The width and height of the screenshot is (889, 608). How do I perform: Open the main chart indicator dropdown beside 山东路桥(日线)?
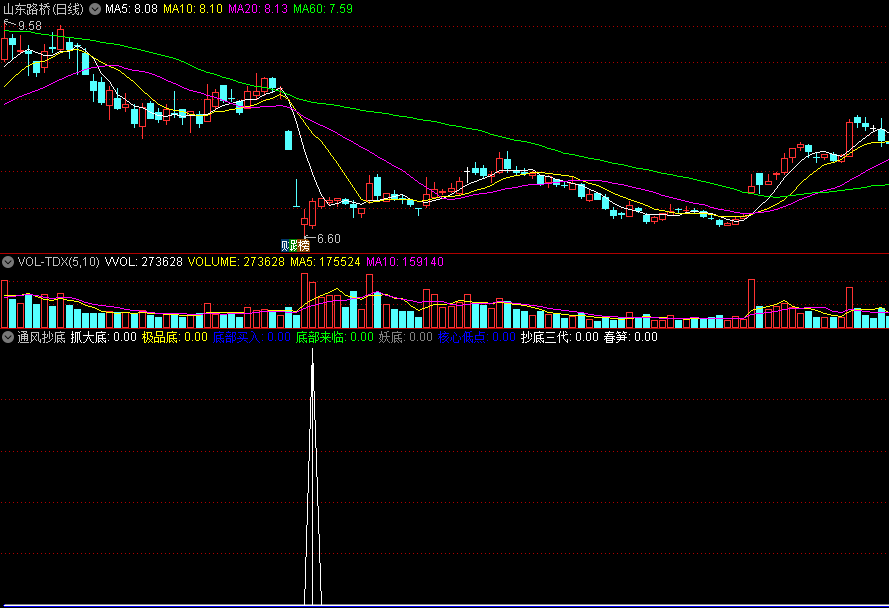95,9
